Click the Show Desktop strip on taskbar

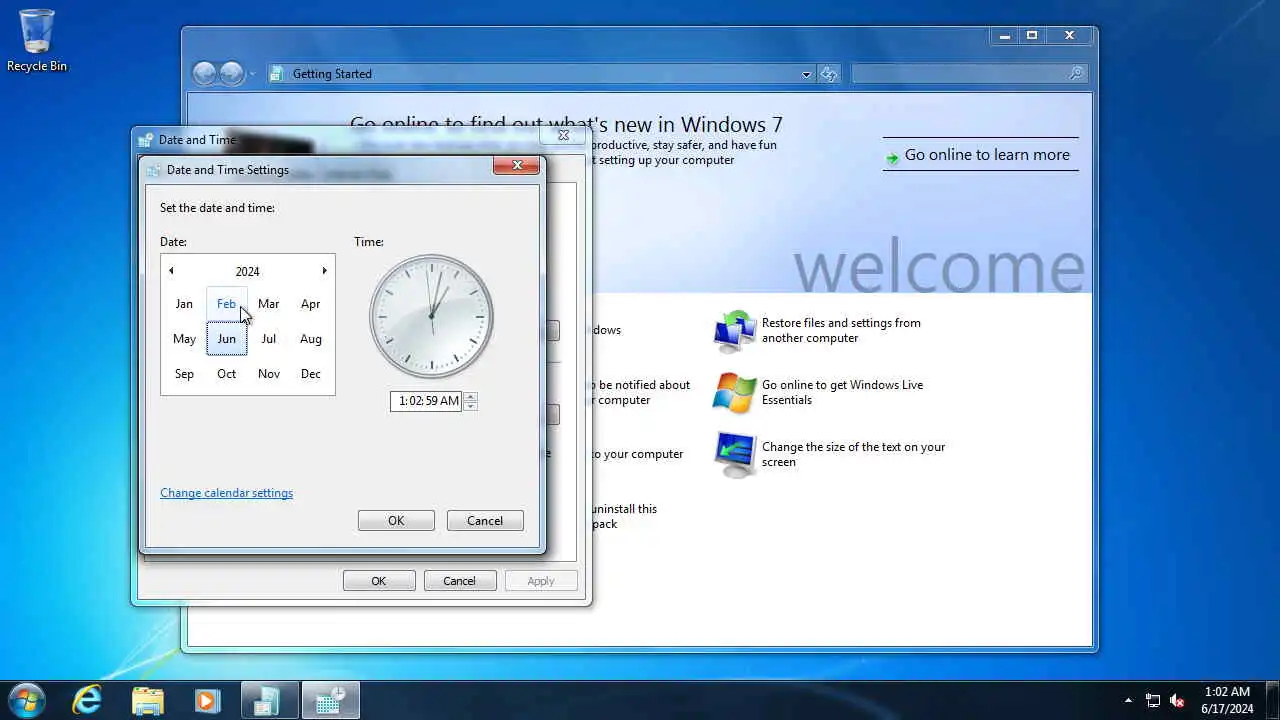click(1272, 700)
